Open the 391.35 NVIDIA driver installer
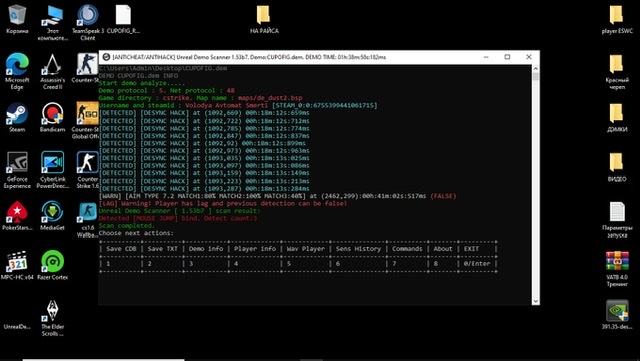Viewport: 640px width, 361px height. 617,315
